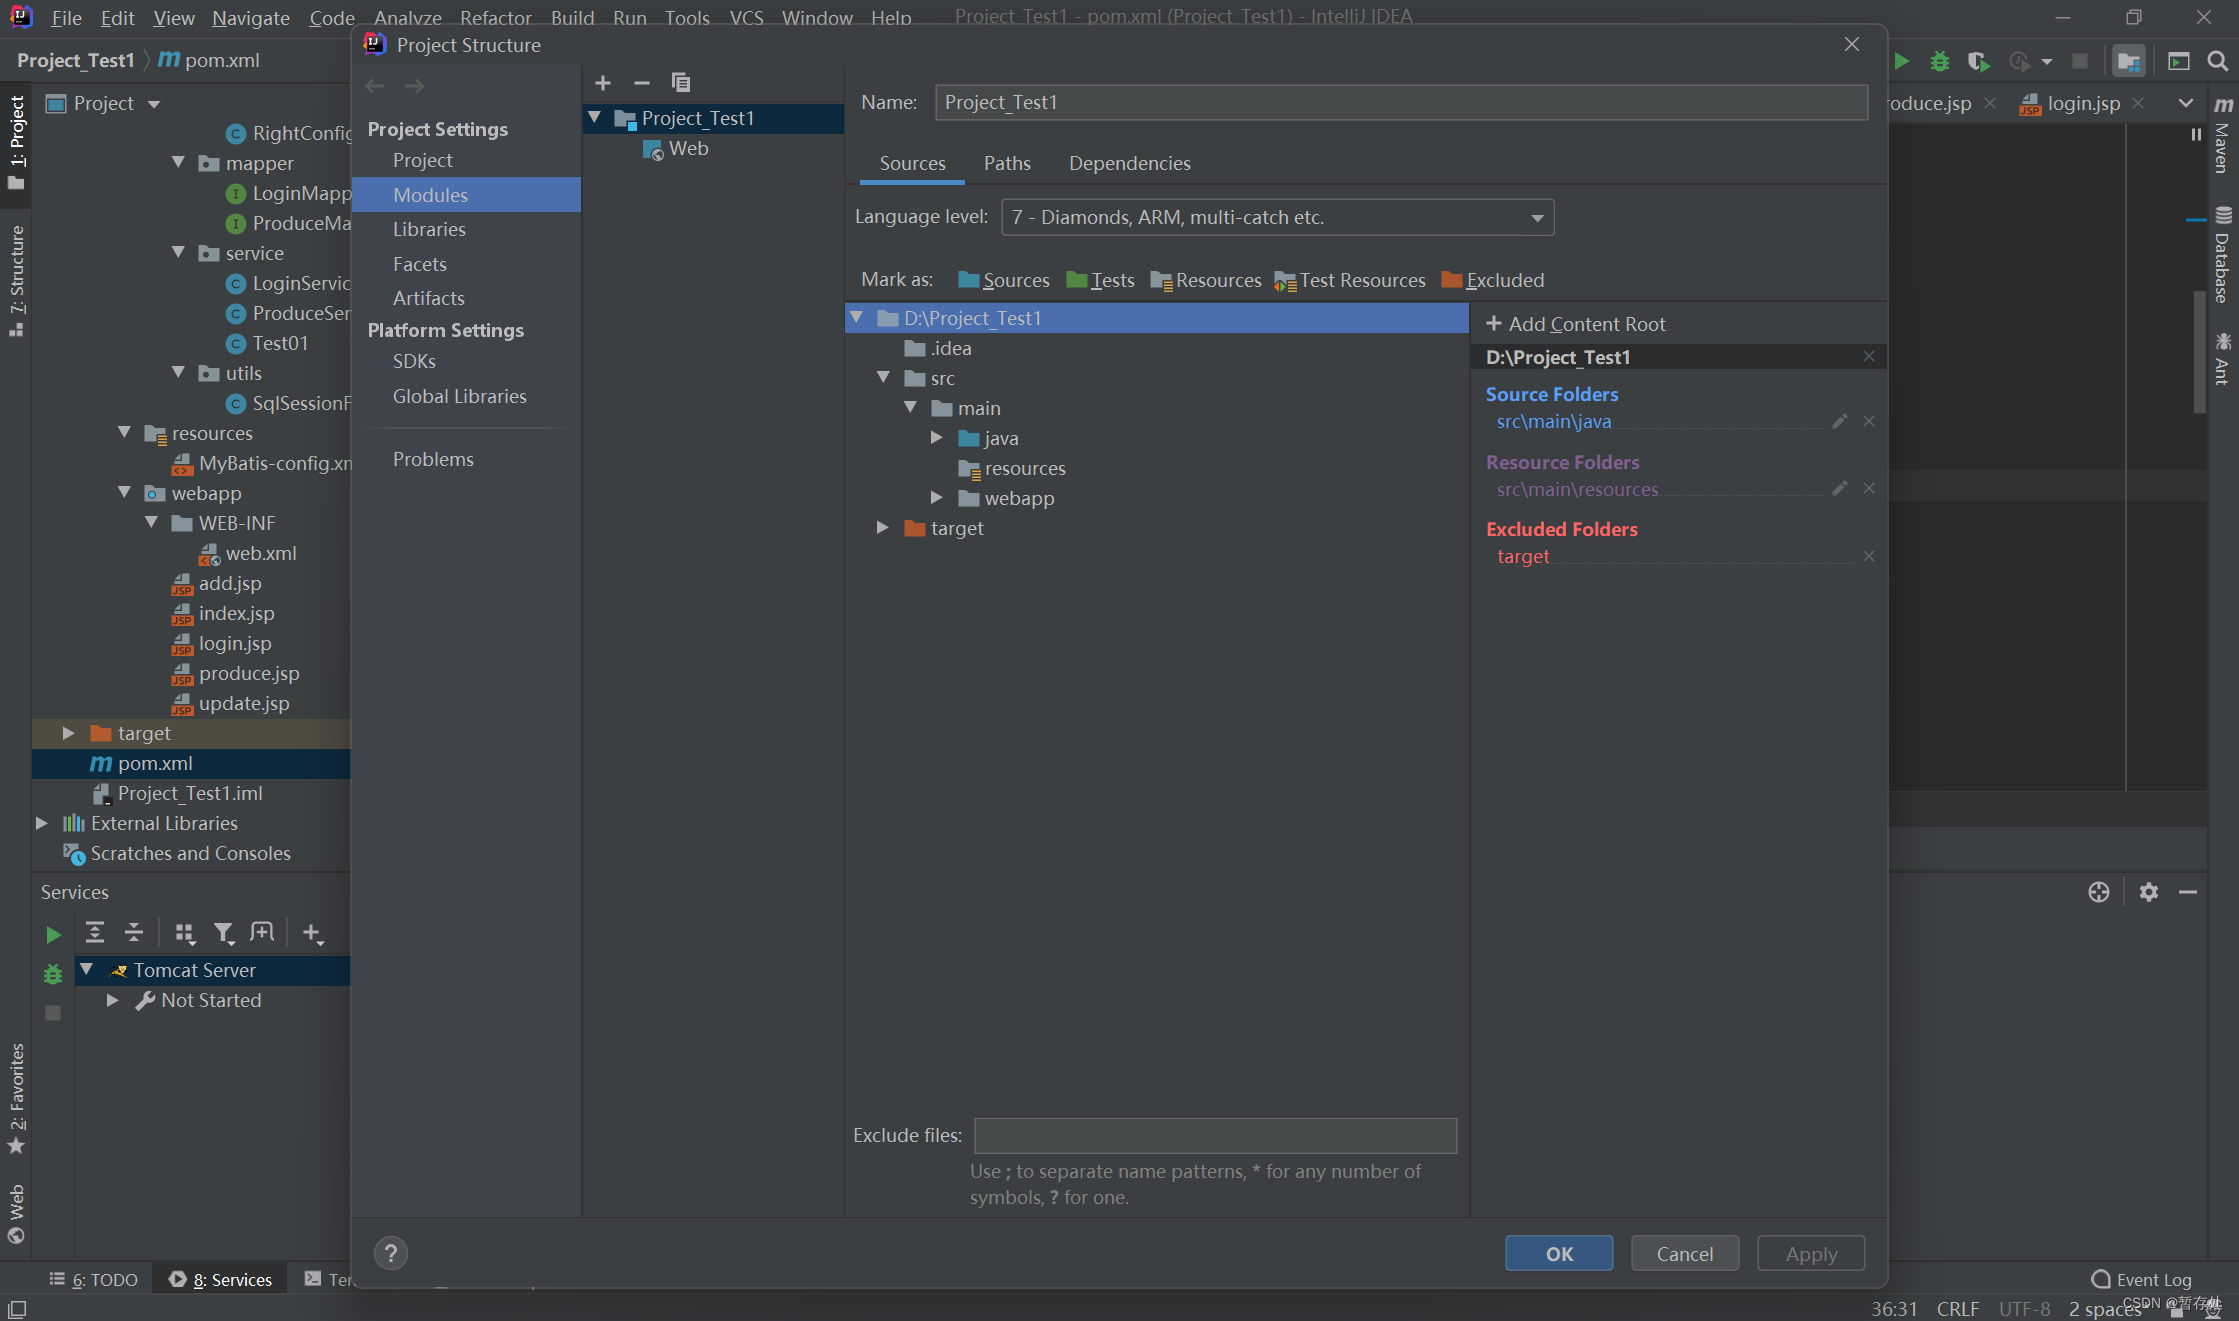Collapse the Project_Test1 module node
2239x1321 pixels.
(595, 117)
